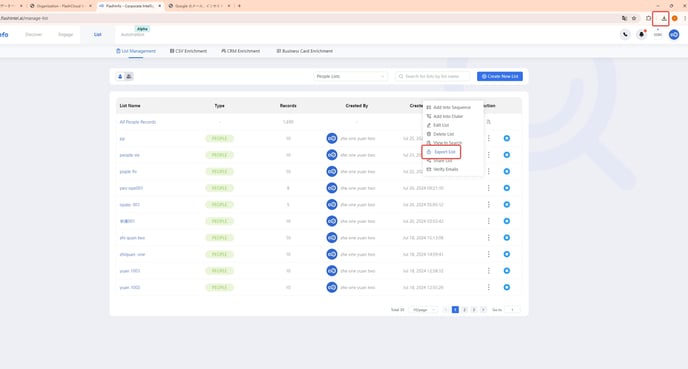Click the blue circle icon in the yuan 1002 row
The height and width of the screenshot is (369, 688).
507,287
